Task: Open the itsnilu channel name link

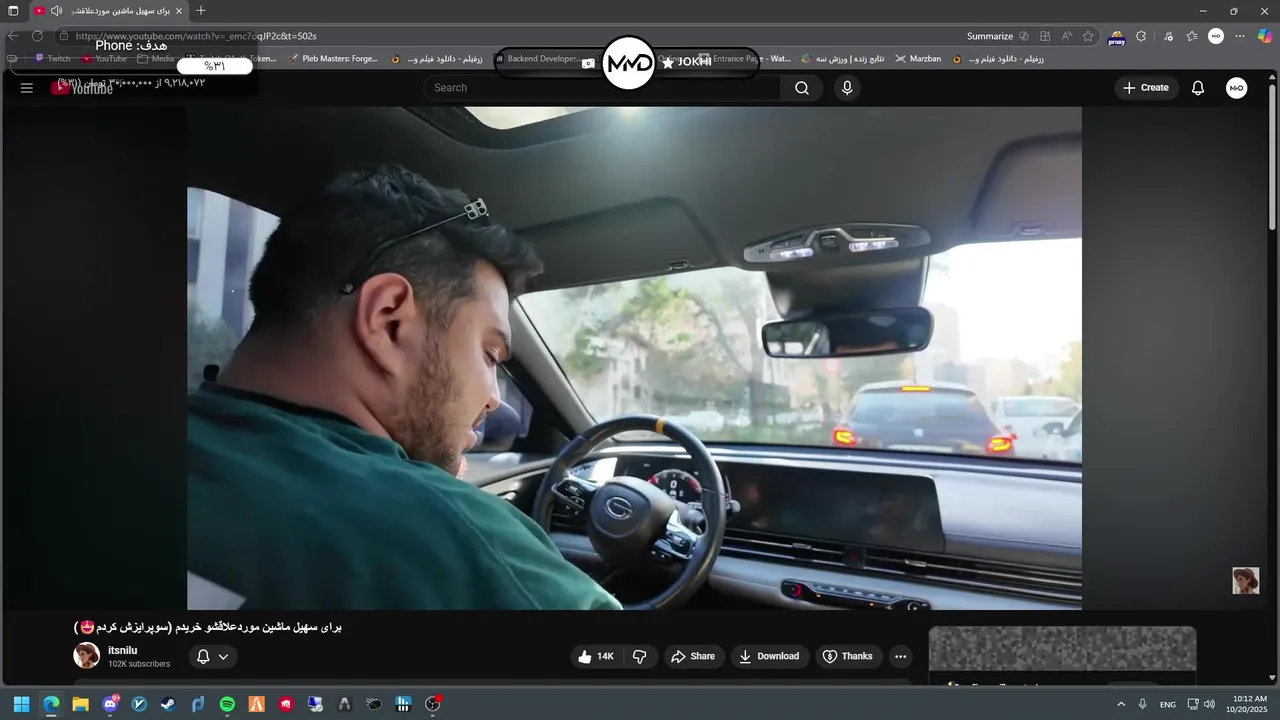Action: click(122, 650)
